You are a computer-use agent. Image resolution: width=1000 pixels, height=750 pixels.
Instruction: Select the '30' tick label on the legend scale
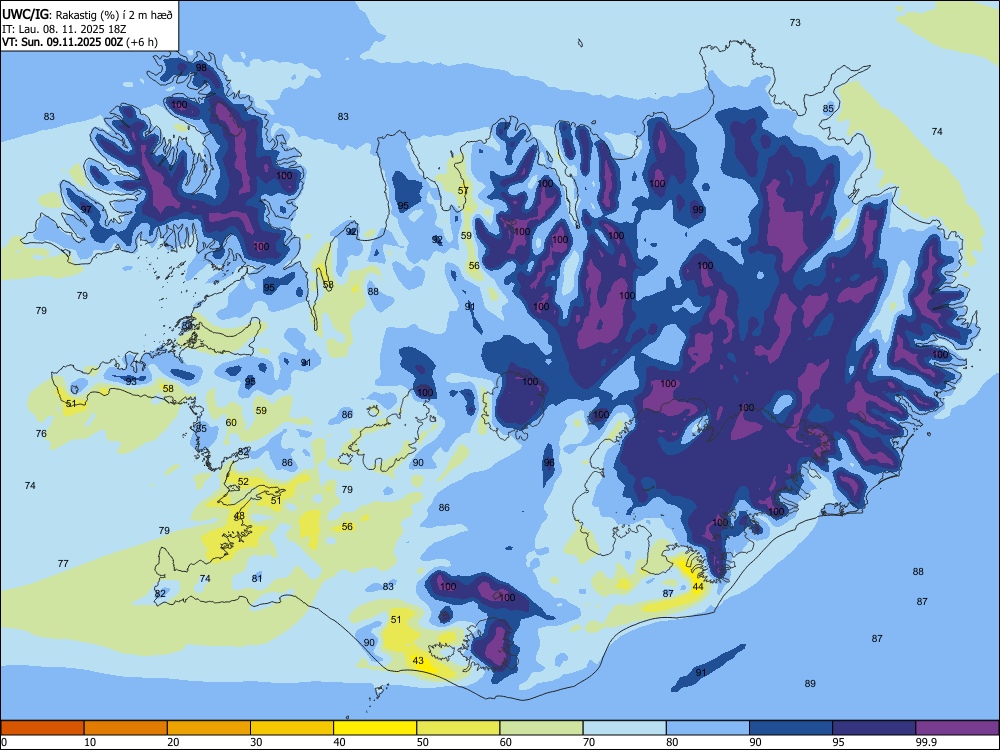(x=256, y=742)
